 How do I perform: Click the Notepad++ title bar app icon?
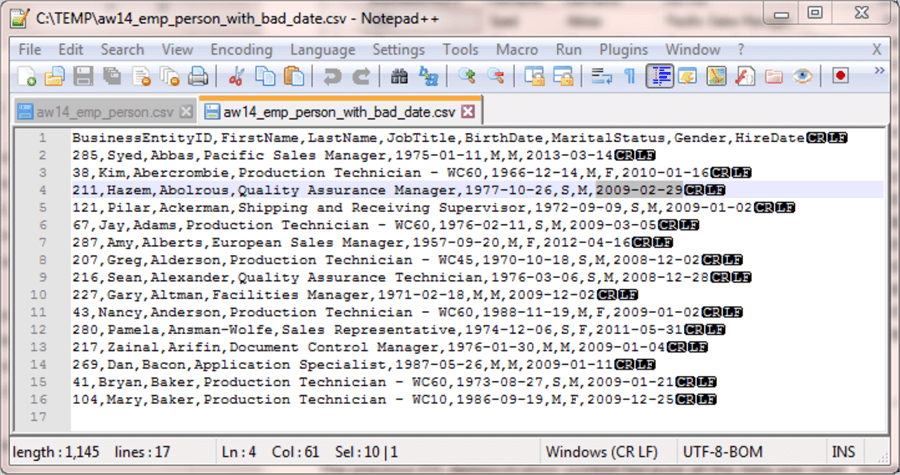pyautogui.click(x=20, y=18)
